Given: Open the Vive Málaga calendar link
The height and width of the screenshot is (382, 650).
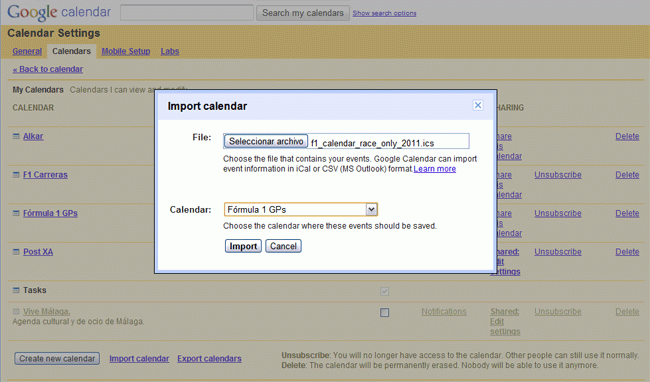Looking at the screenshot, I should pyautogui.click(x=47, y=312).
